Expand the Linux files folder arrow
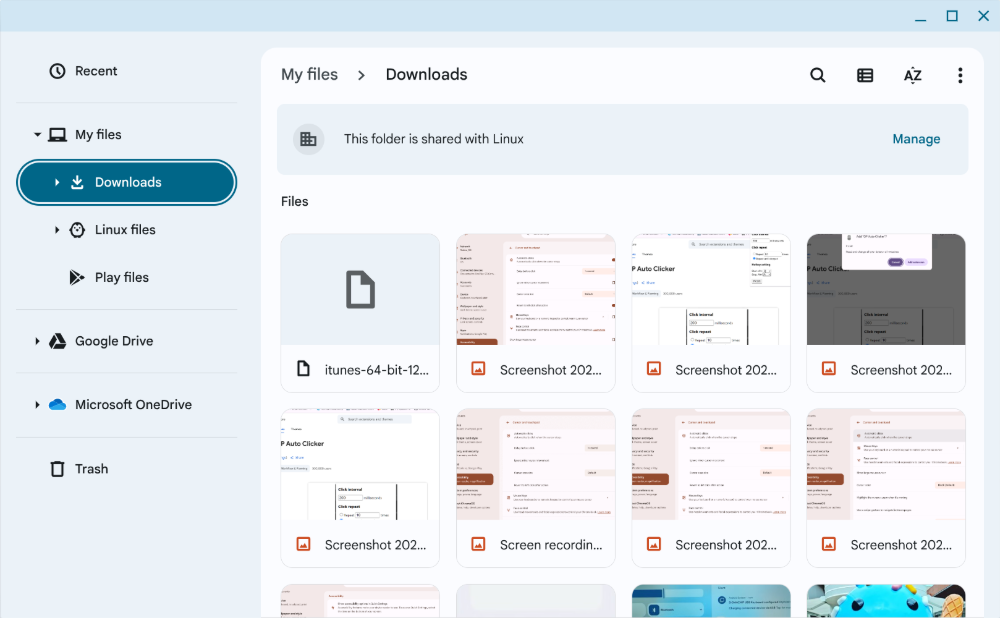1000x618 pixels. tap(57, 230)
